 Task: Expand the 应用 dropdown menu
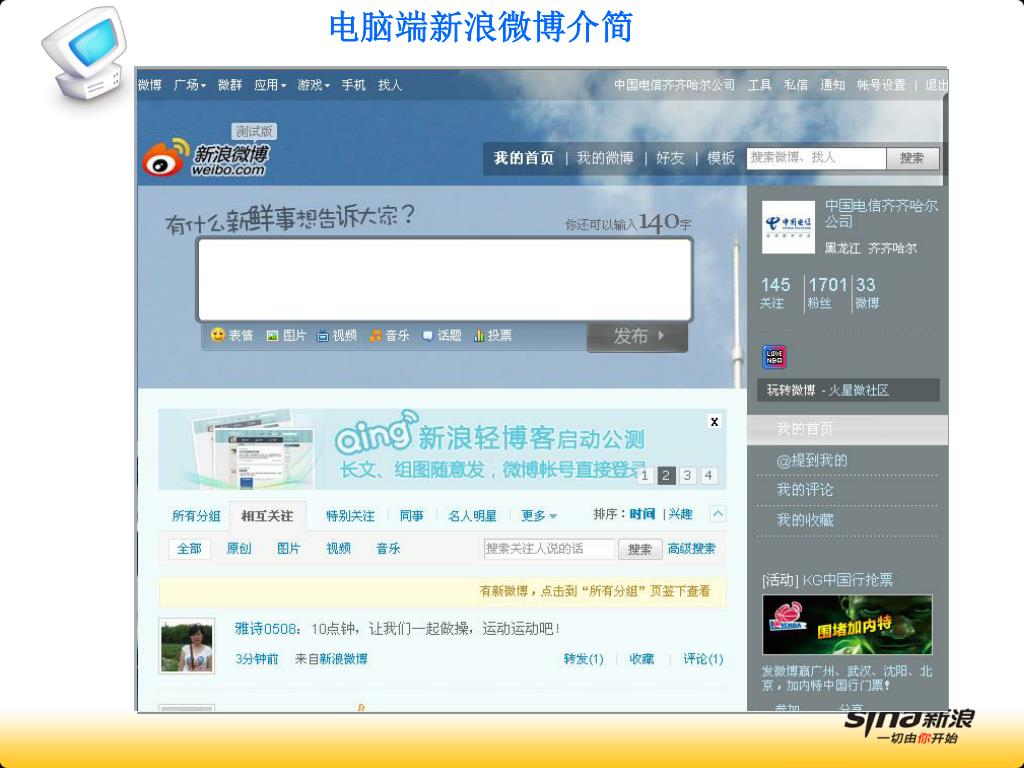point(270,85)
